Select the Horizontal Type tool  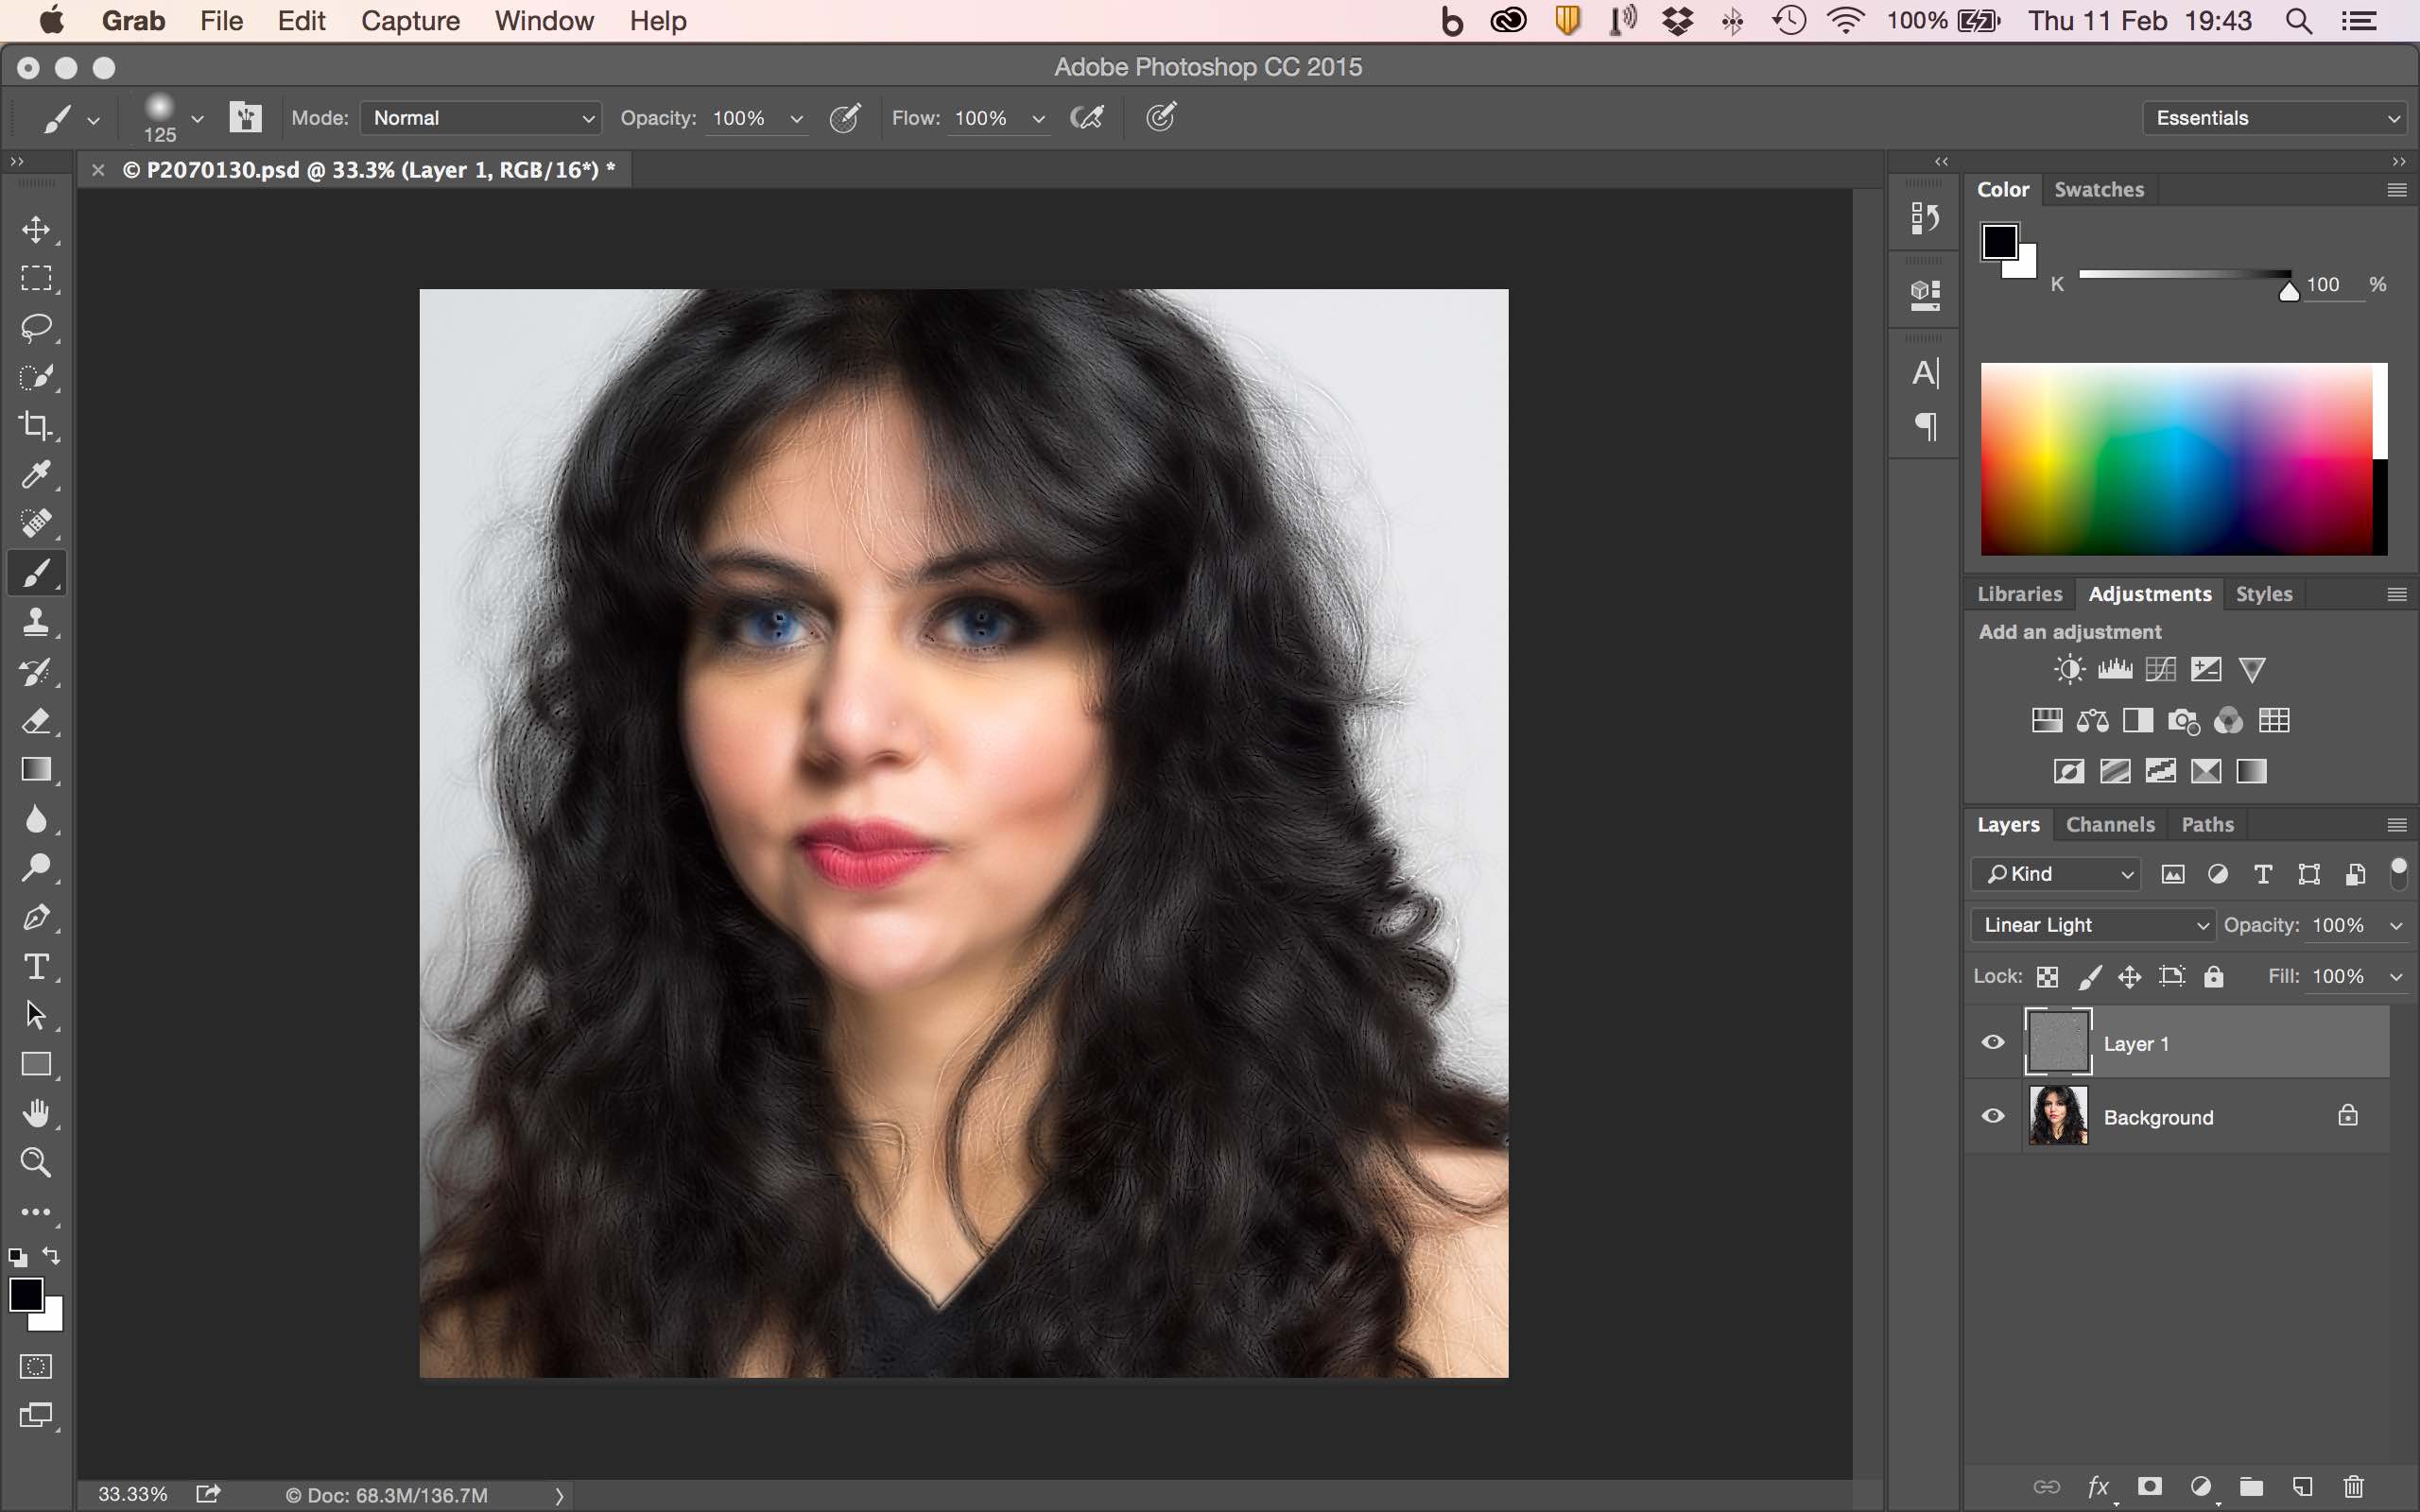pyautogui.click(x=37, y=965)
